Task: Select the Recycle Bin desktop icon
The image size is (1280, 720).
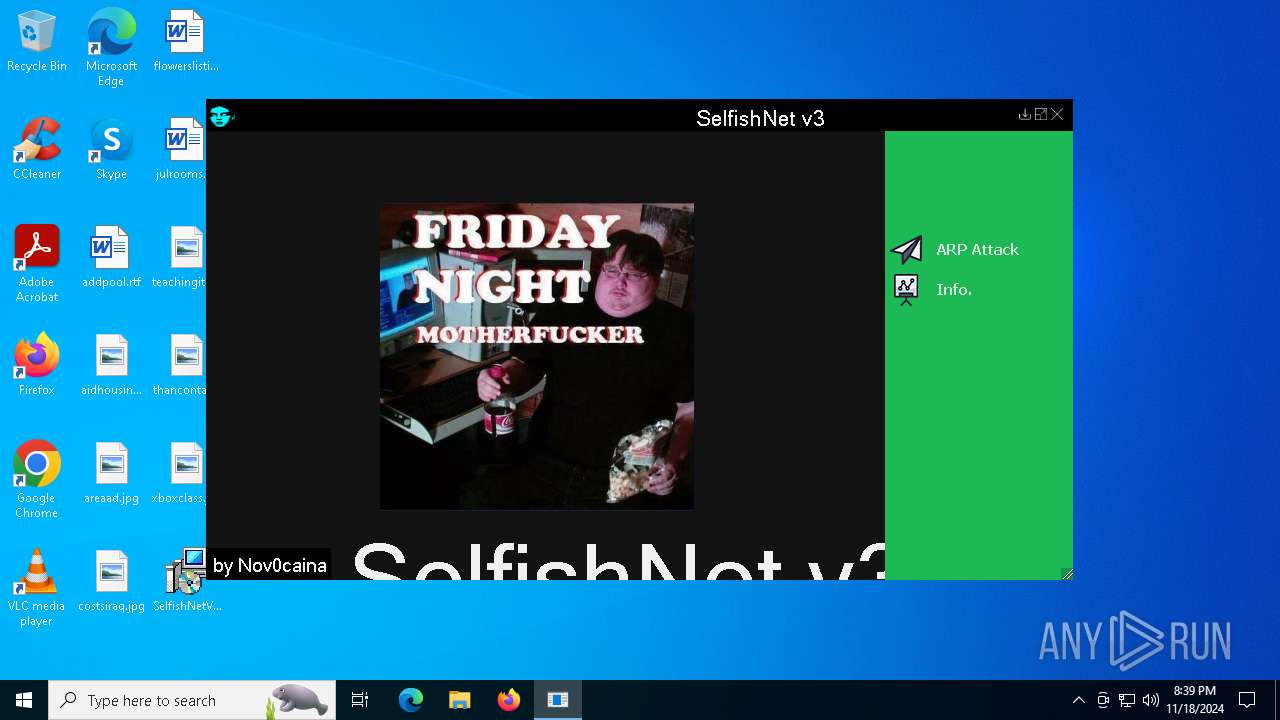Action: pyautogui.click(x=37, y=43)
